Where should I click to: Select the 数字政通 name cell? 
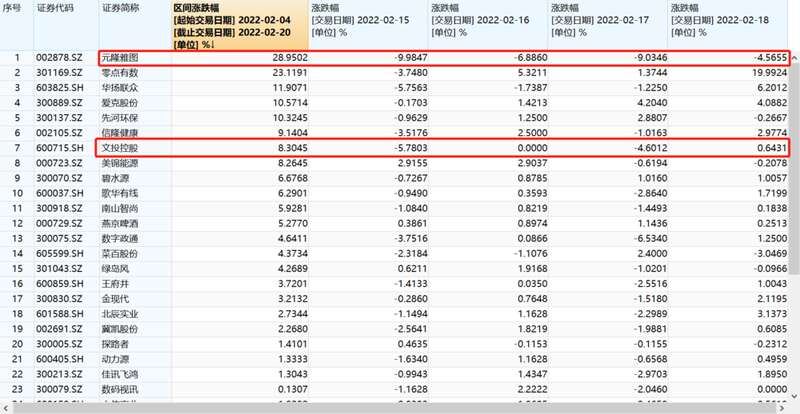pos(120,238)
